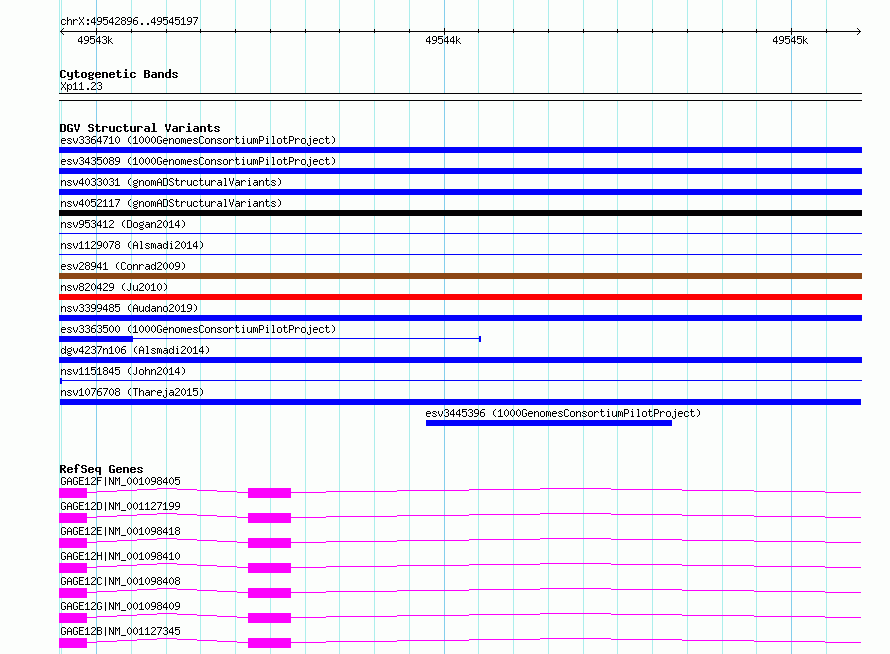Click second exon block of GAGE12H
Viewport: 890px width, 654px height.
coord(270,568)
